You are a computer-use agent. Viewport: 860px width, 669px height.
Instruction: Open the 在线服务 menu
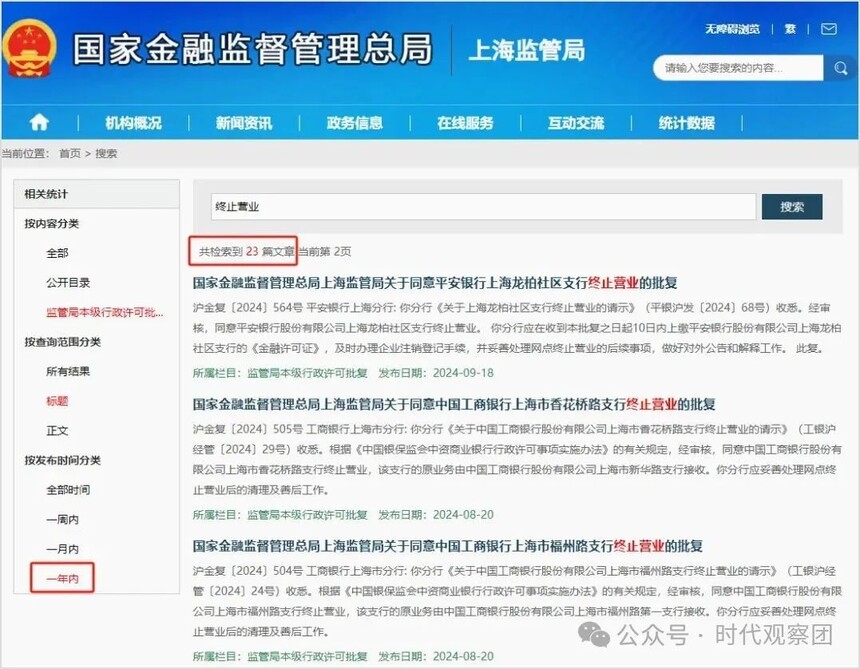(465, 123)
